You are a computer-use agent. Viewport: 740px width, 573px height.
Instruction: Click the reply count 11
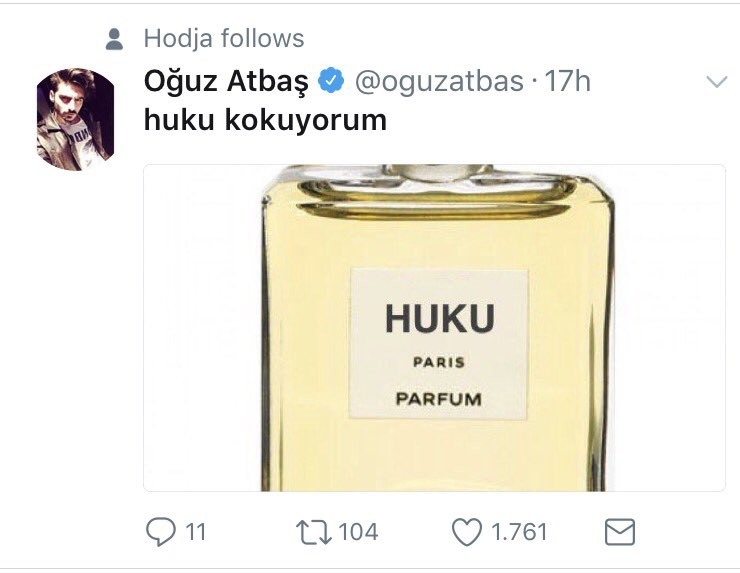195,532
